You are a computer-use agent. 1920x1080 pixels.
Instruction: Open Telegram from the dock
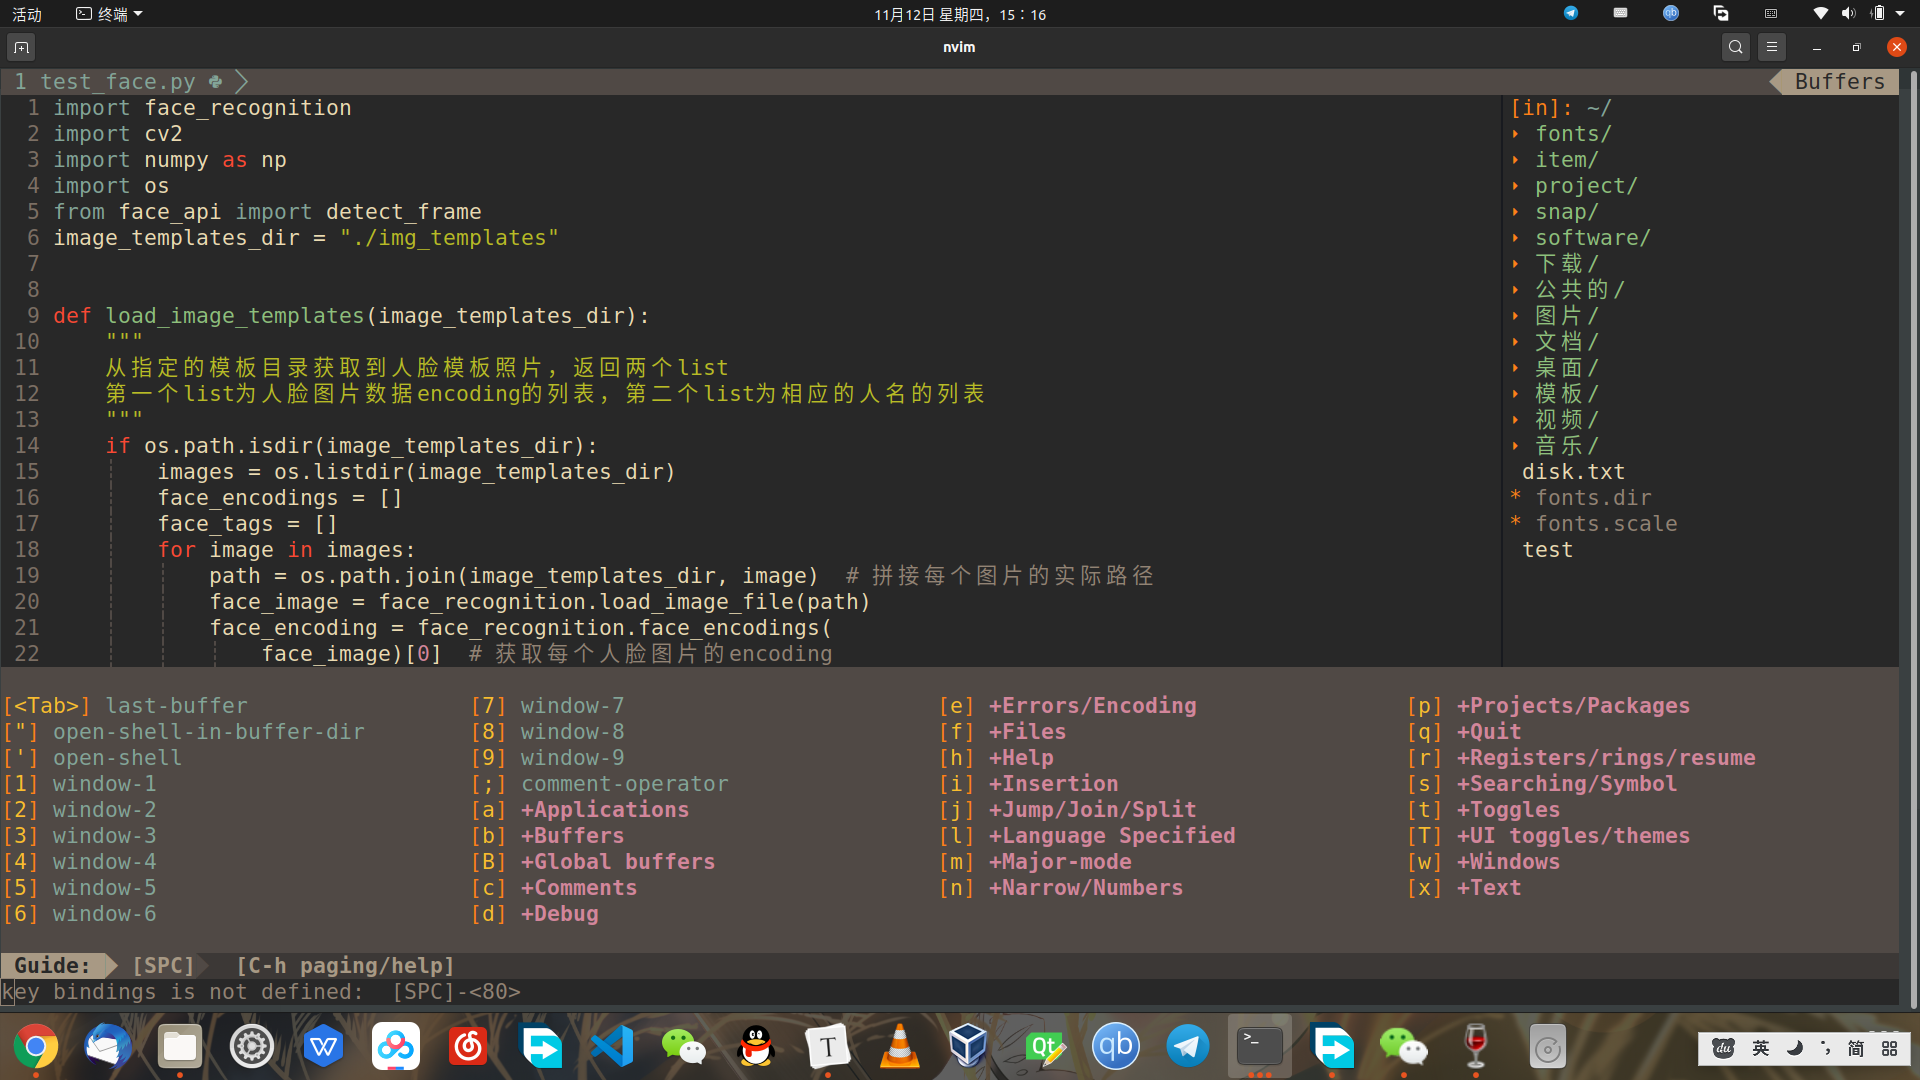(1188, 1047)
